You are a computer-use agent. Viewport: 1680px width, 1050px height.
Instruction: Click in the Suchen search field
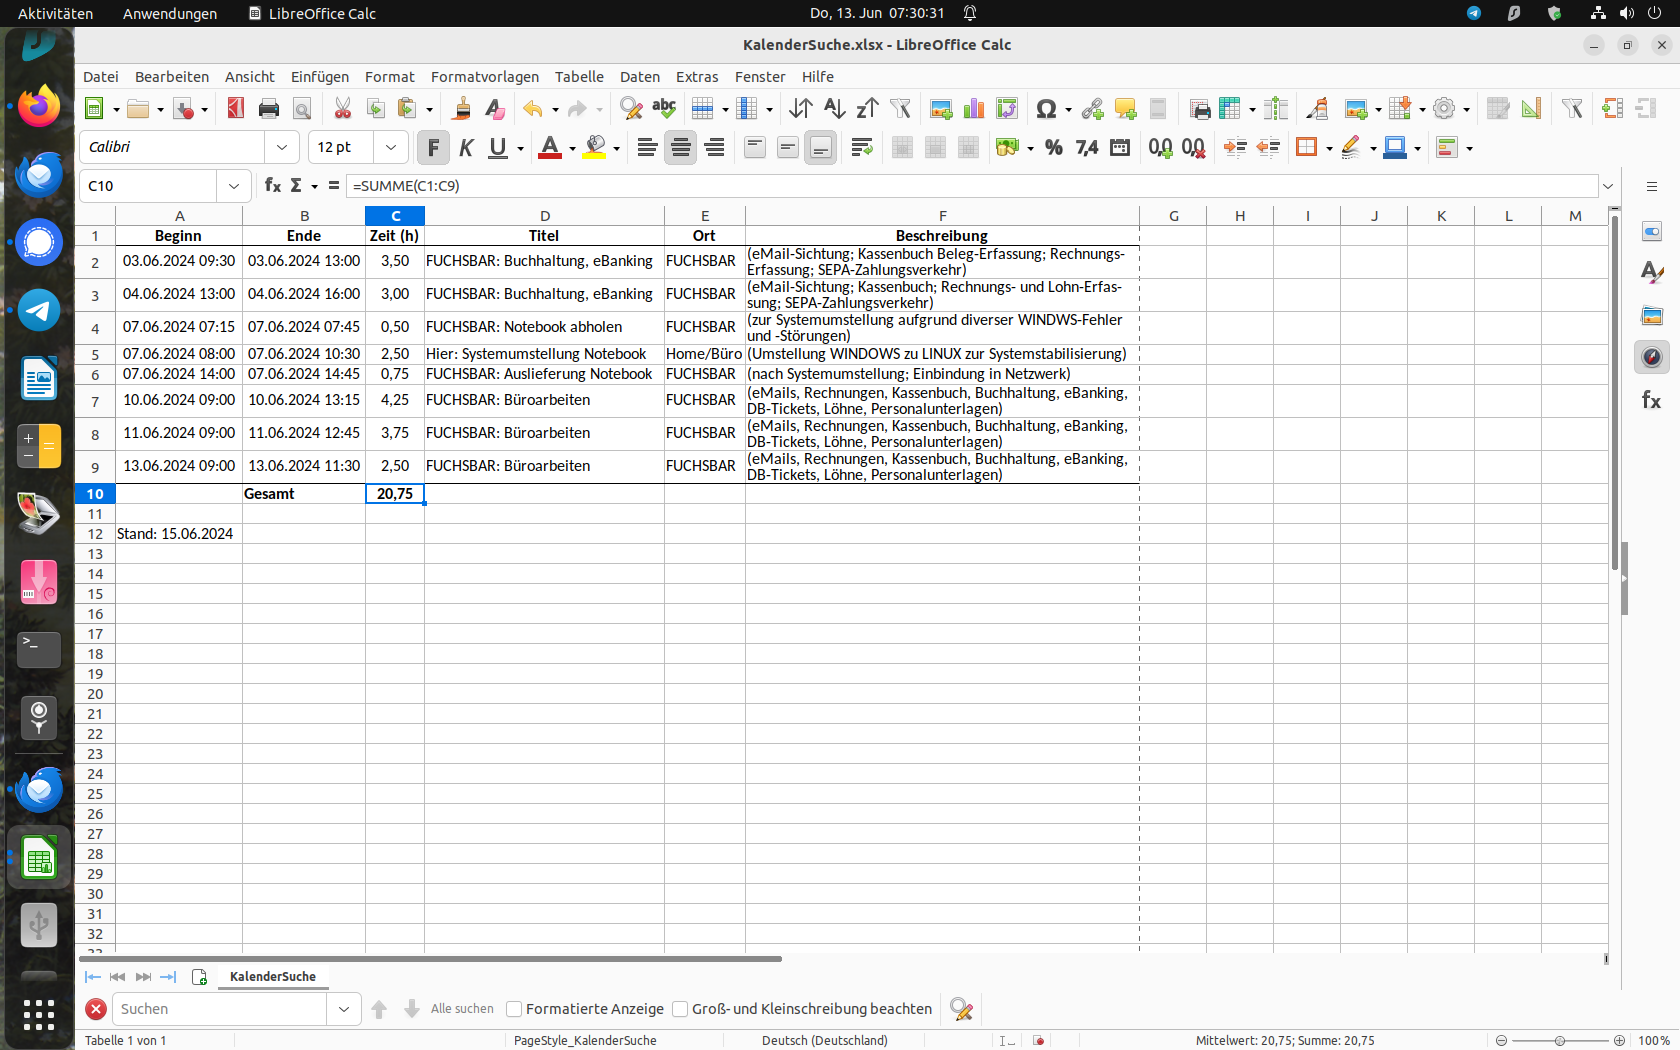220,1009
